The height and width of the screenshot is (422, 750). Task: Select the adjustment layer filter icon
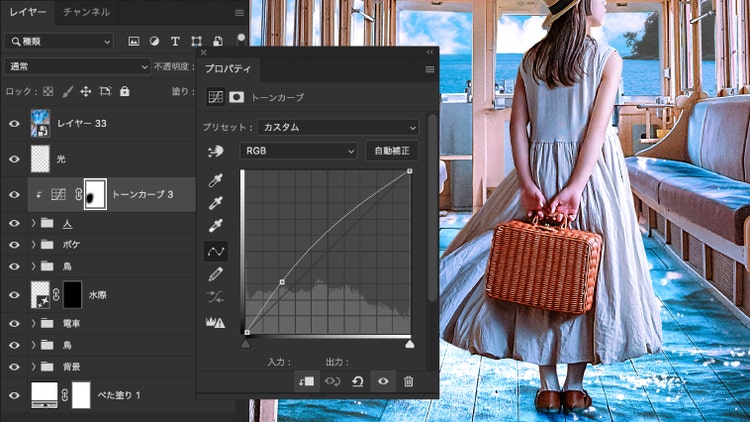[x=154, y=42]
